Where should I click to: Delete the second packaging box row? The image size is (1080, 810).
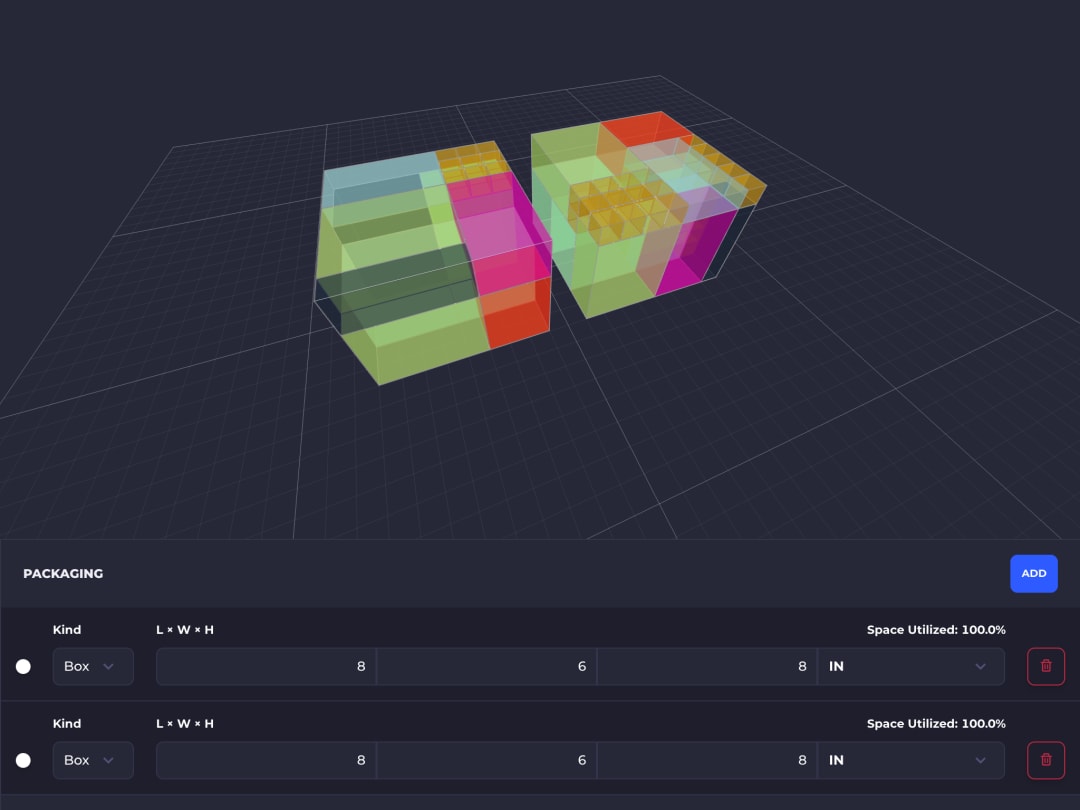(x=1046, y=760)
